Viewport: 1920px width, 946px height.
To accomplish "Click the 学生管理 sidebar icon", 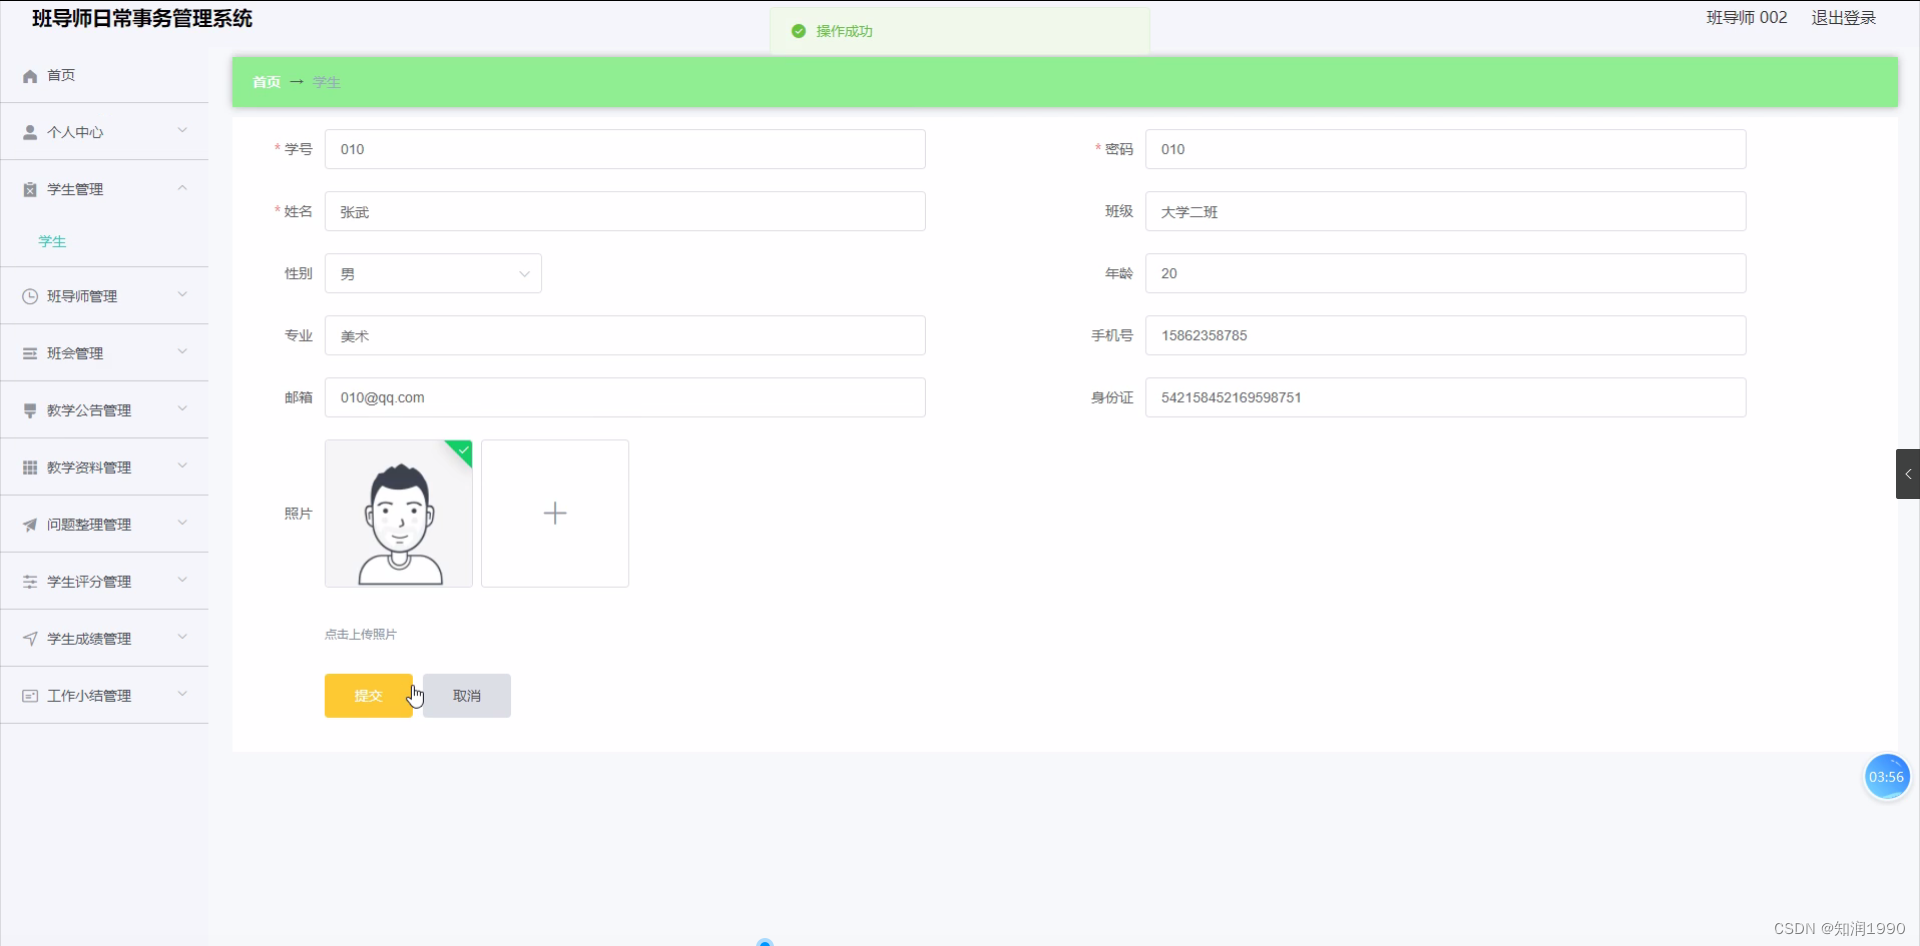I will (x=29, y=188).
